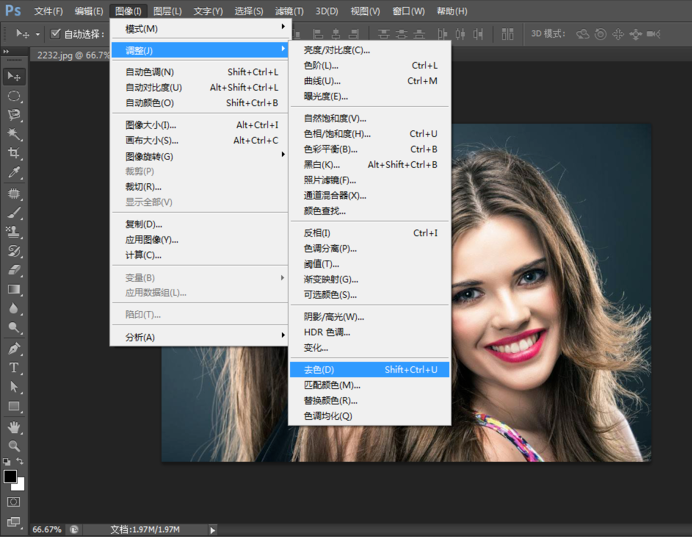This screenshot has height=537, width=692.
Task: Click the 3D rotate mode icon
Action: pyautogui.click(x=583, y=34)
